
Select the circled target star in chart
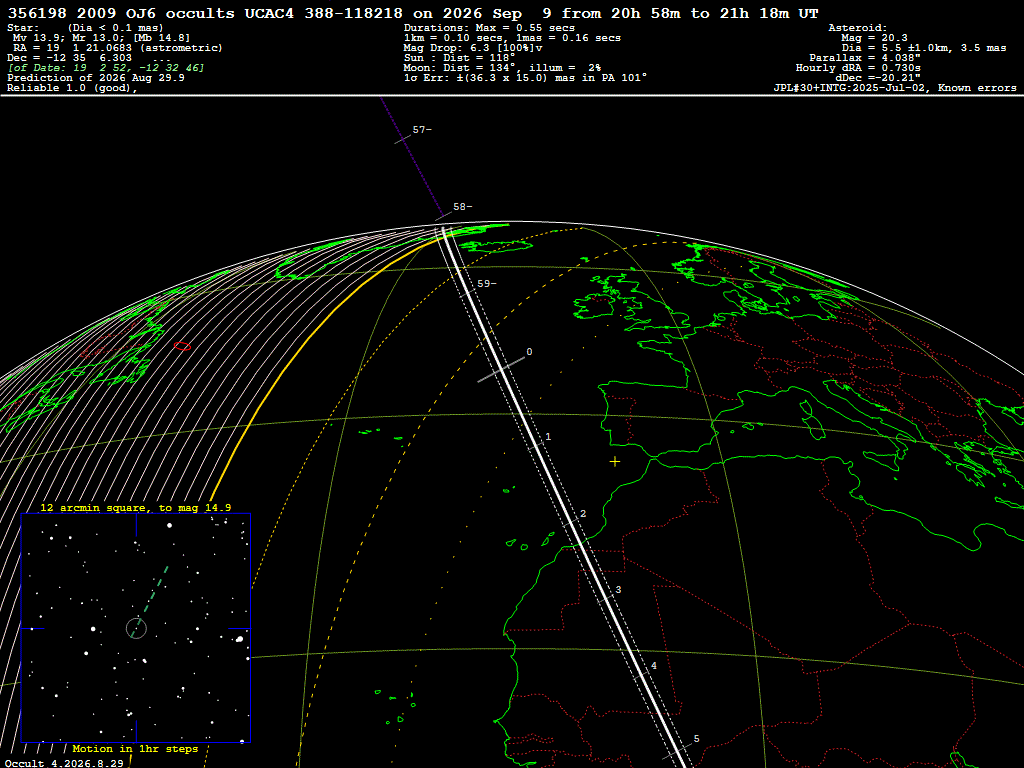point(136,628)
